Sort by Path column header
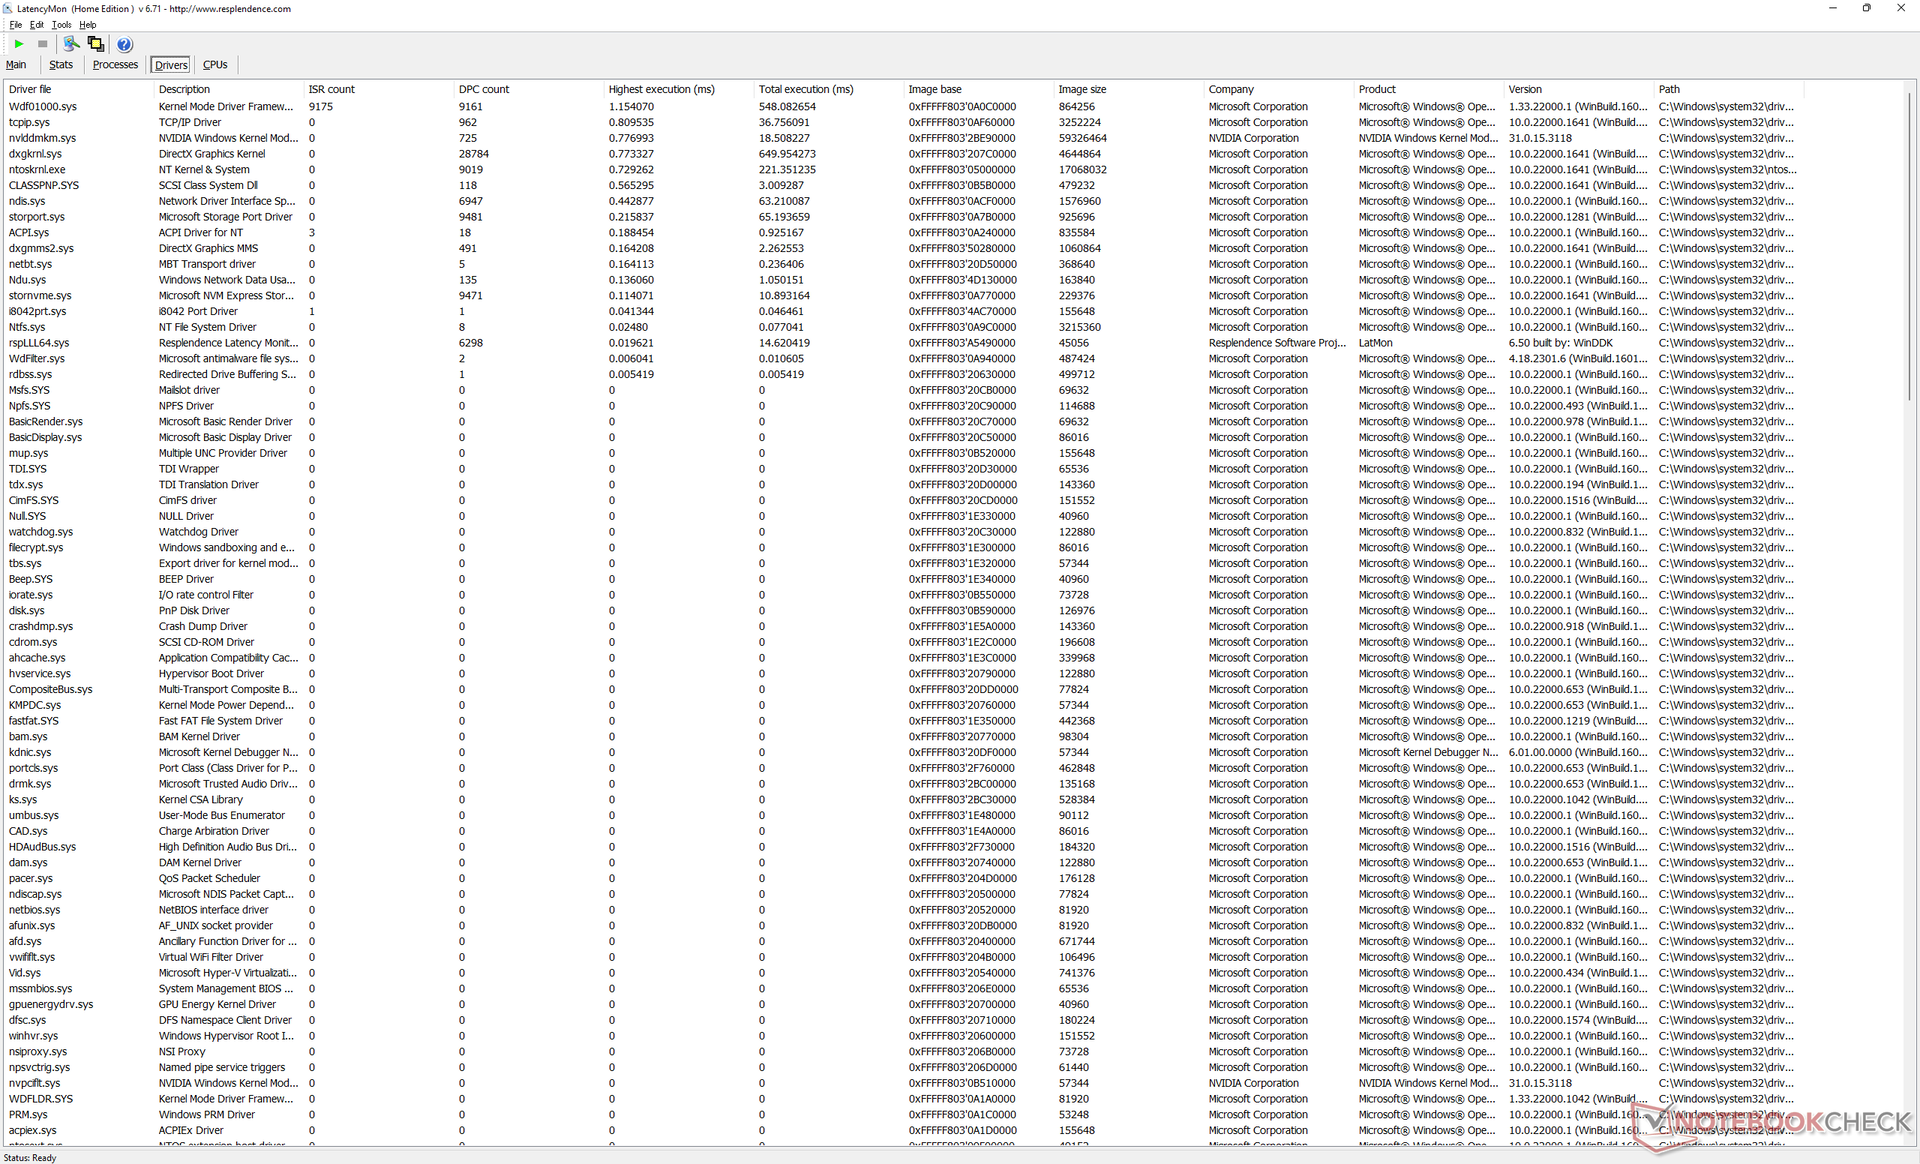1920x1164 pixels. pos(1728,89)
